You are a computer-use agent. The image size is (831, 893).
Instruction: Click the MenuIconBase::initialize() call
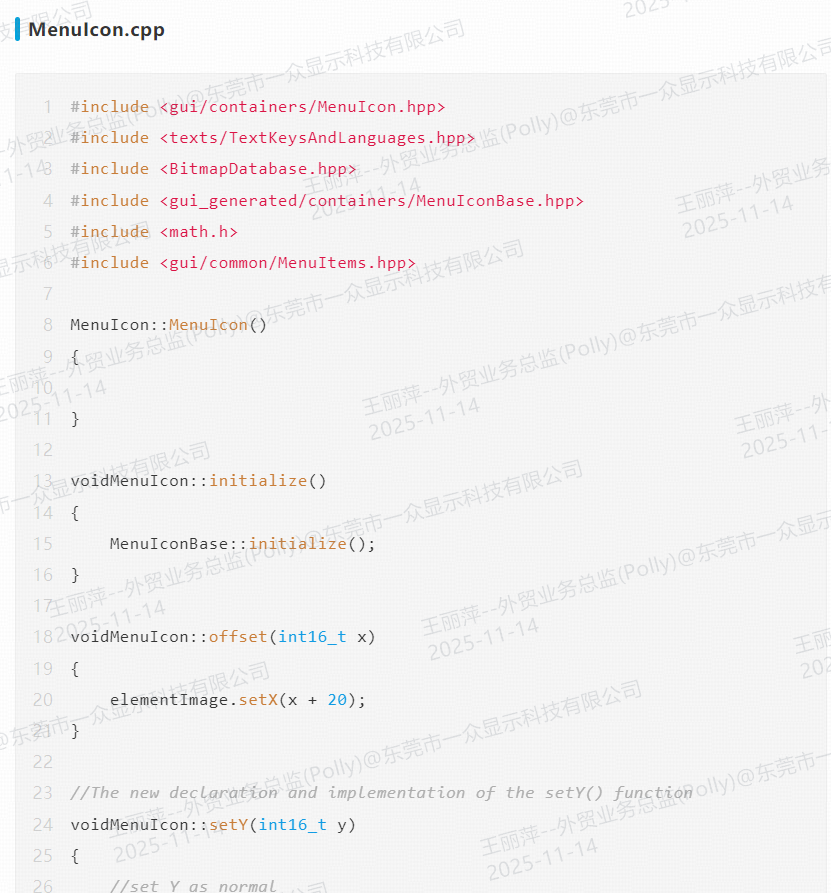[x=242, y=544]
